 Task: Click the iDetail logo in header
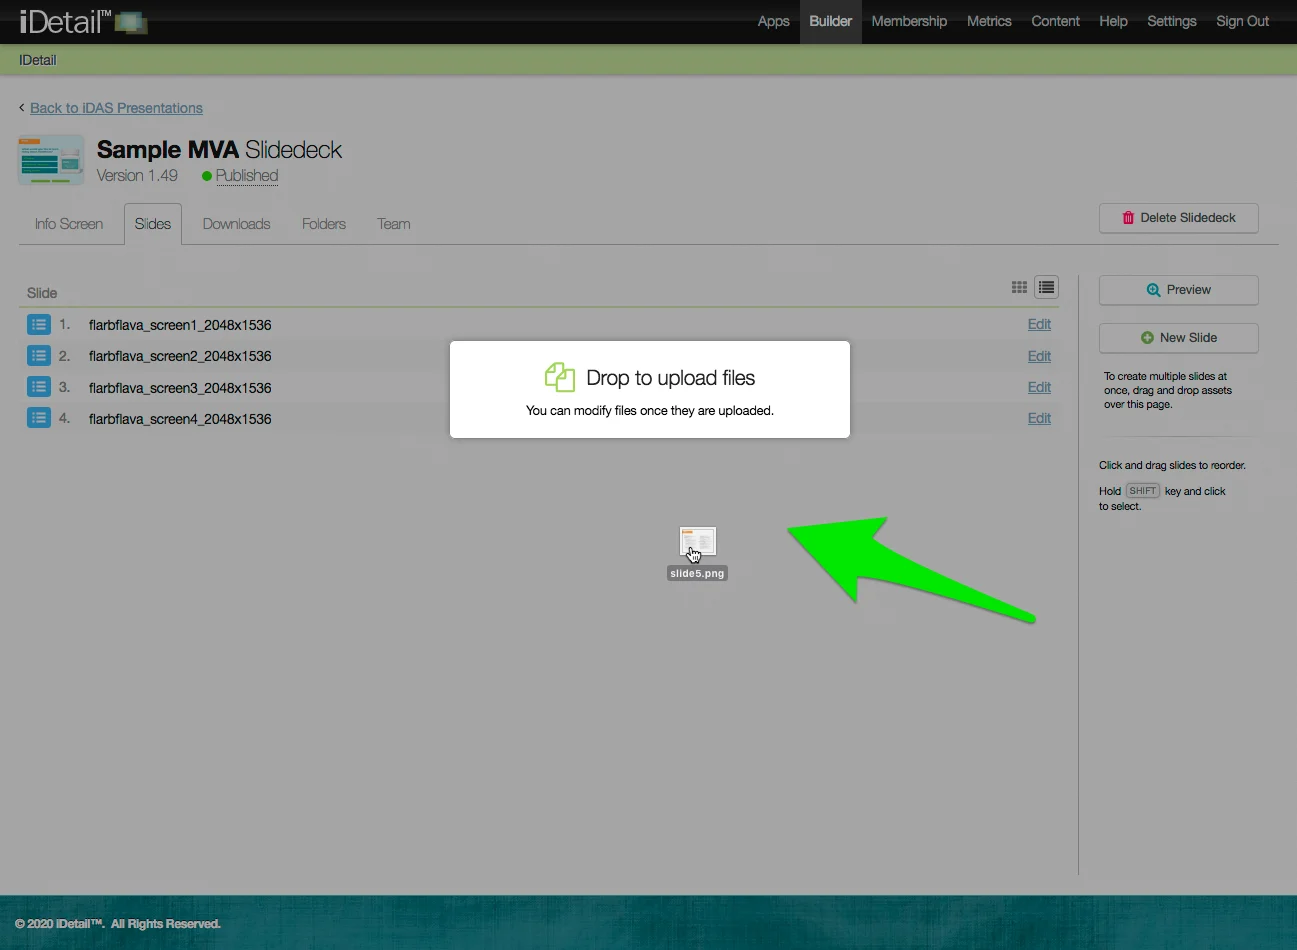[83, 21]
